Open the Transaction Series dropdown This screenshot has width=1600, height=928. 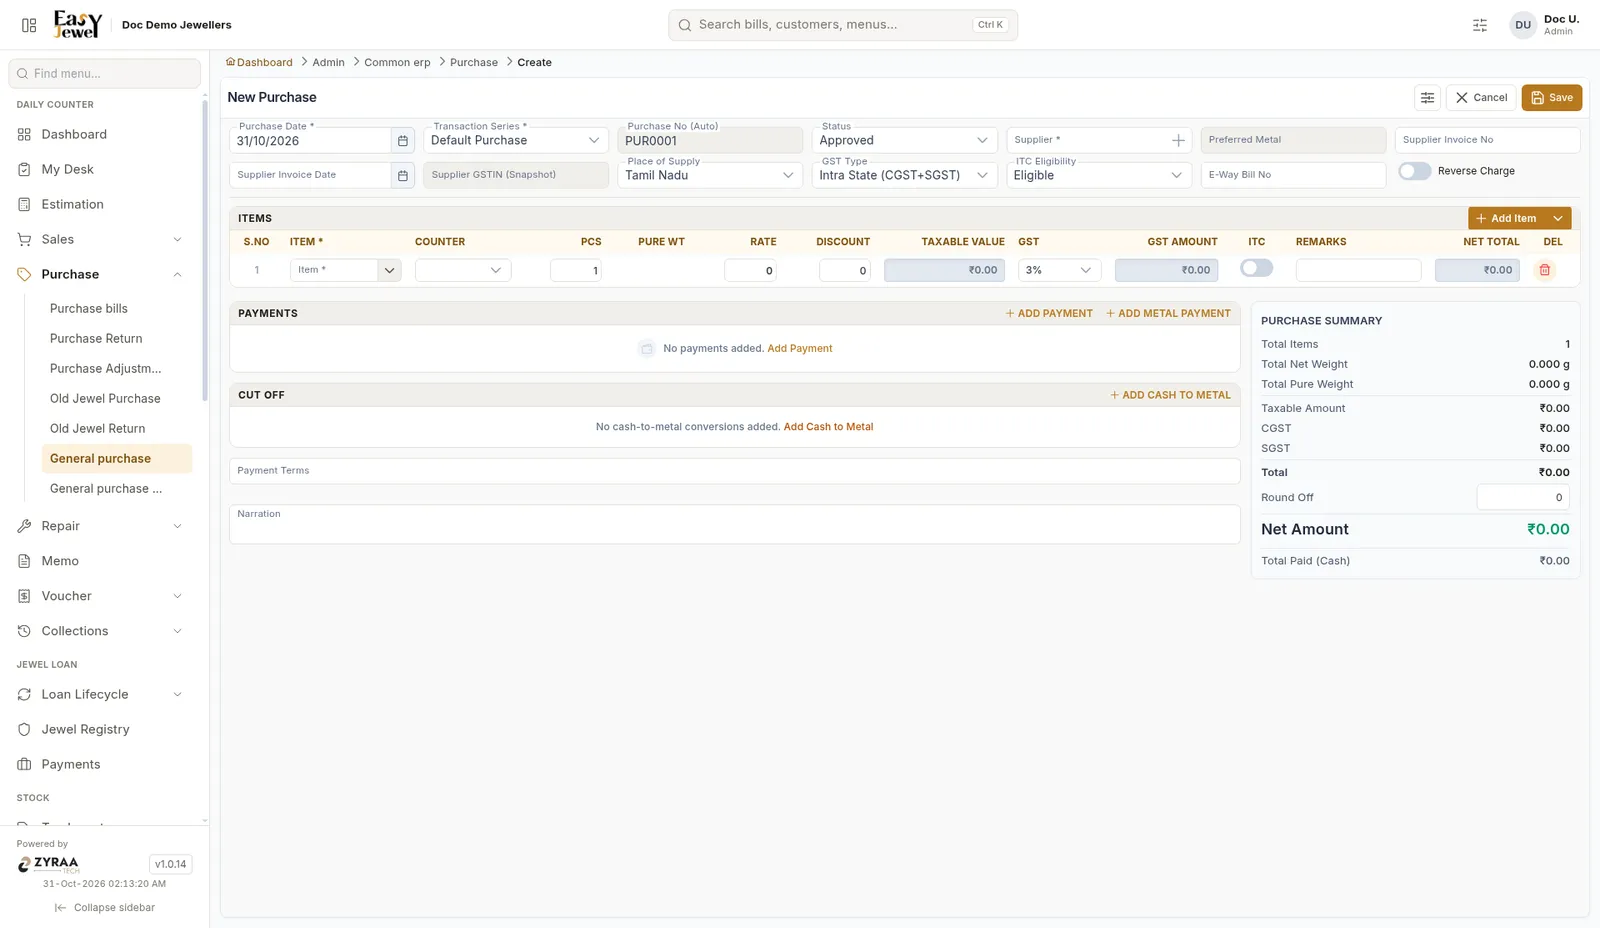pos(515,140)
